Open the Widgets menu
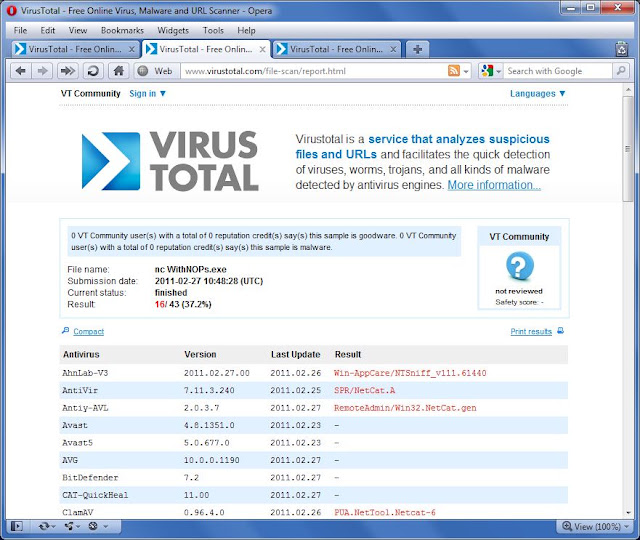 click(173, 30)
